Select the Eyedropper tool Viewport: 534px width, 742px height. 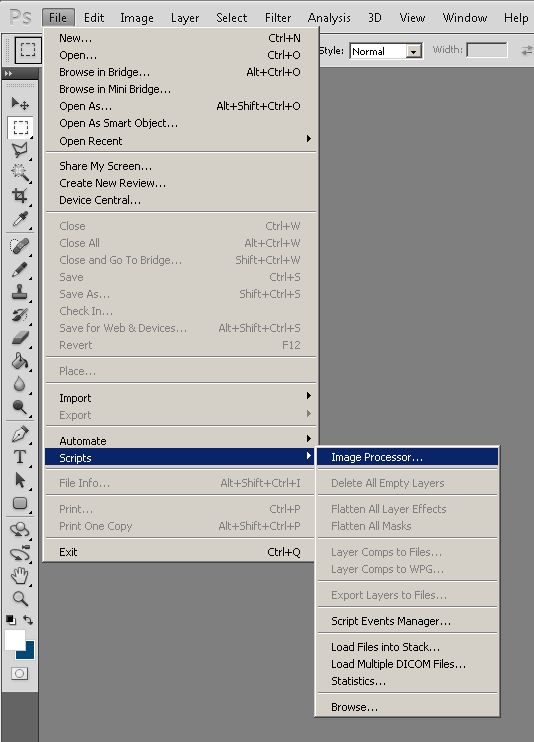pyautogui.click(x=20, y=219)
